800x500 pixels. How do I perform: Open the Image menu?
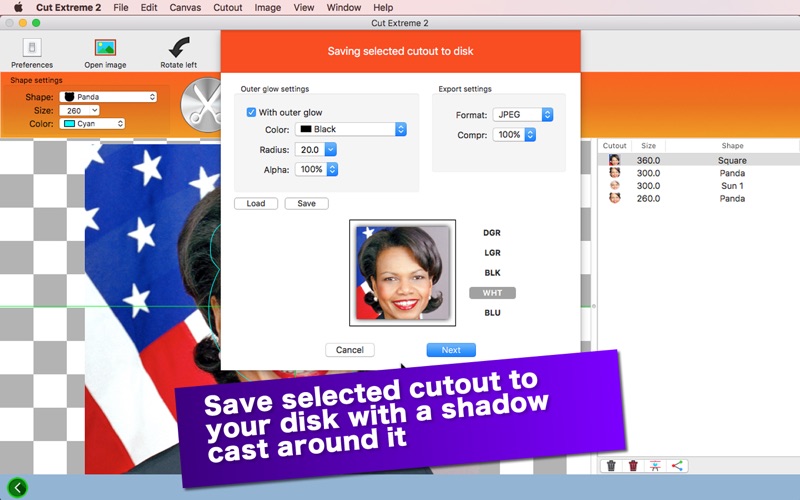[x=267, y=7]
